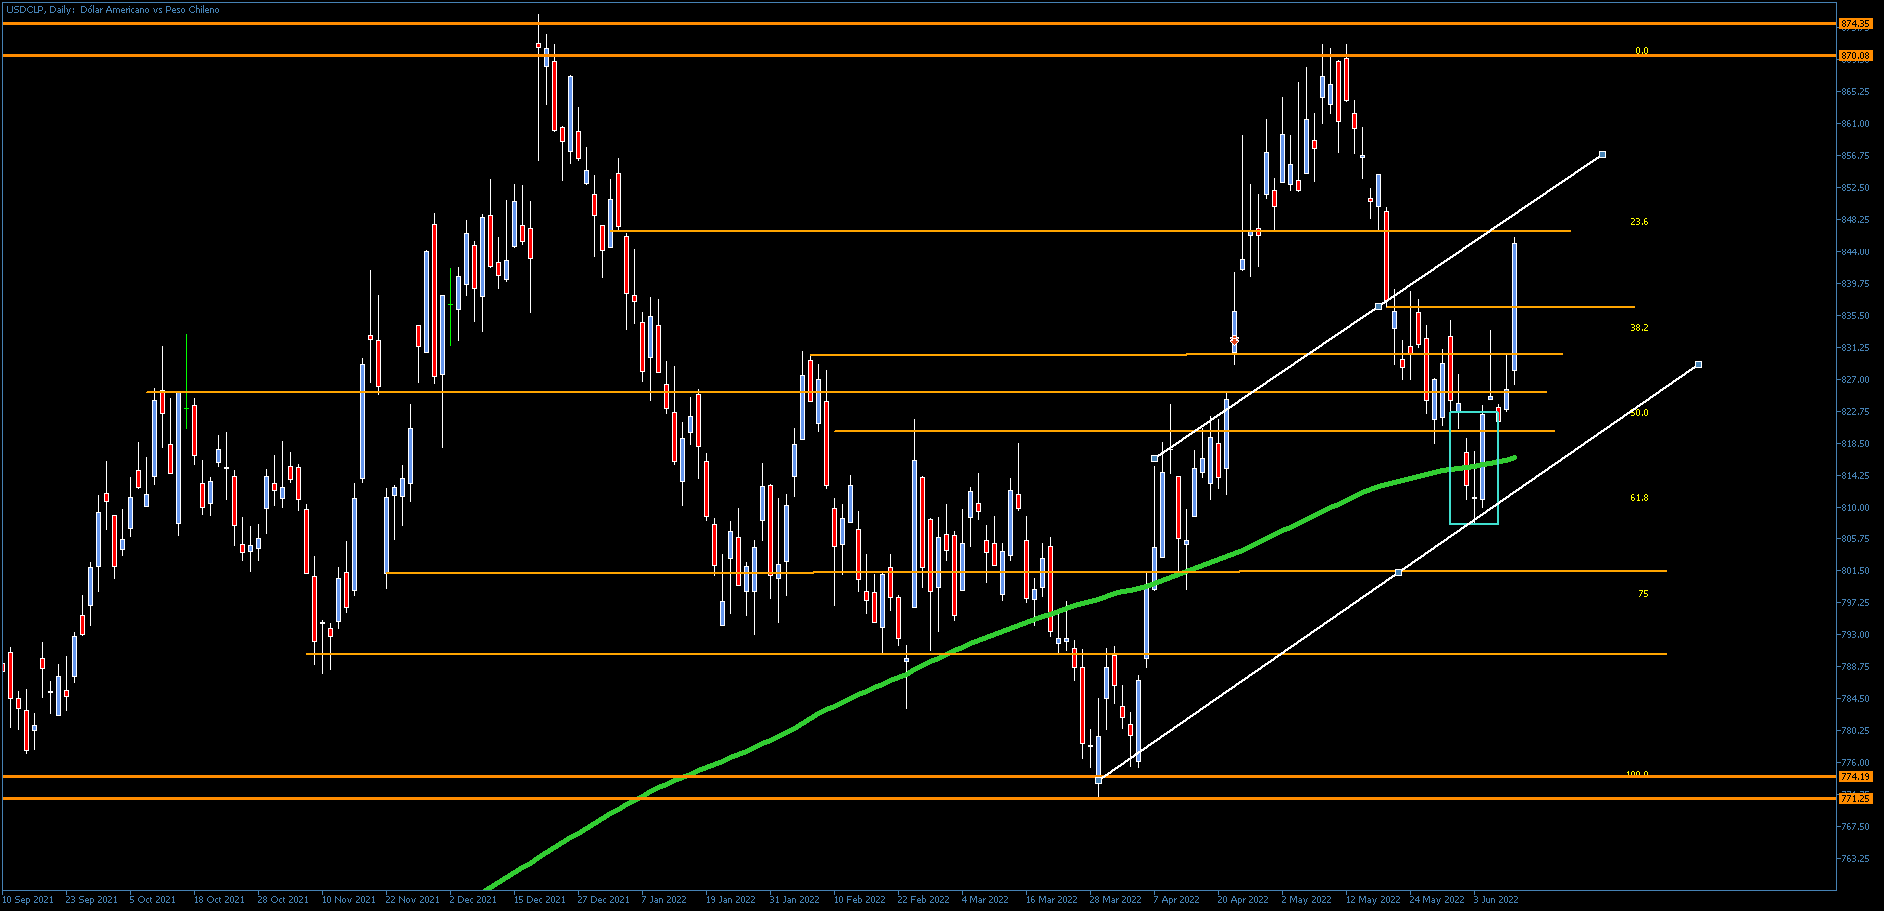
Task: Select the upper channel line's left start handle
Action: tap(1154, 458)
